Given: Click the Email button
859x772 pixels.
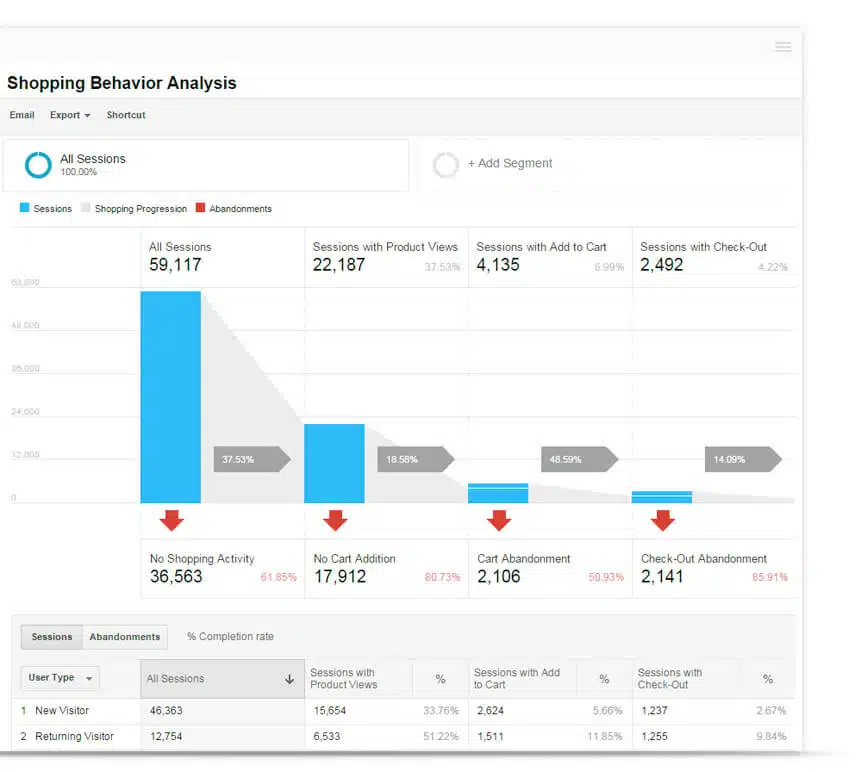Looking at the screenshot, I should 22,115.
